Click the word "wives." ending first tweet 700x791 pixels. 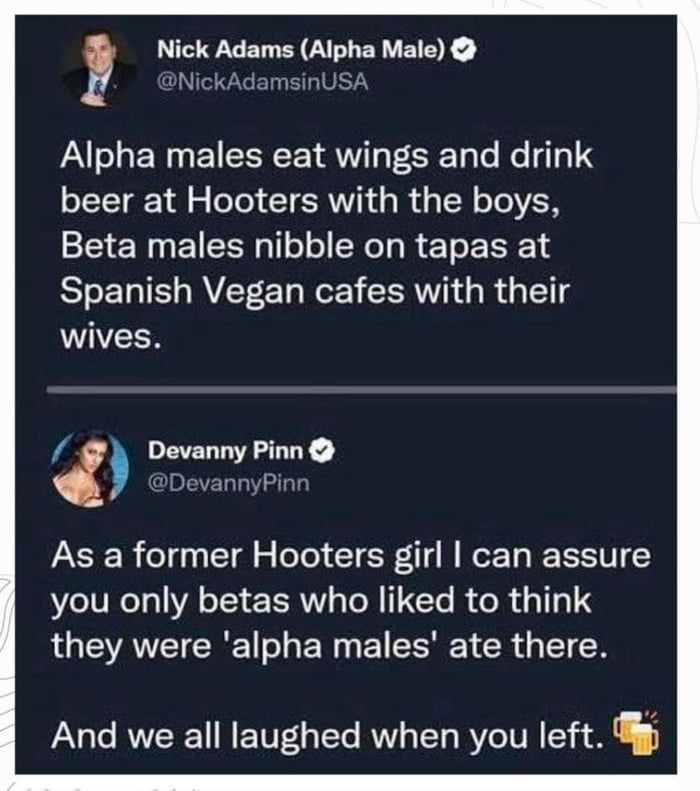pyautogui.click(x=108, y=336)
